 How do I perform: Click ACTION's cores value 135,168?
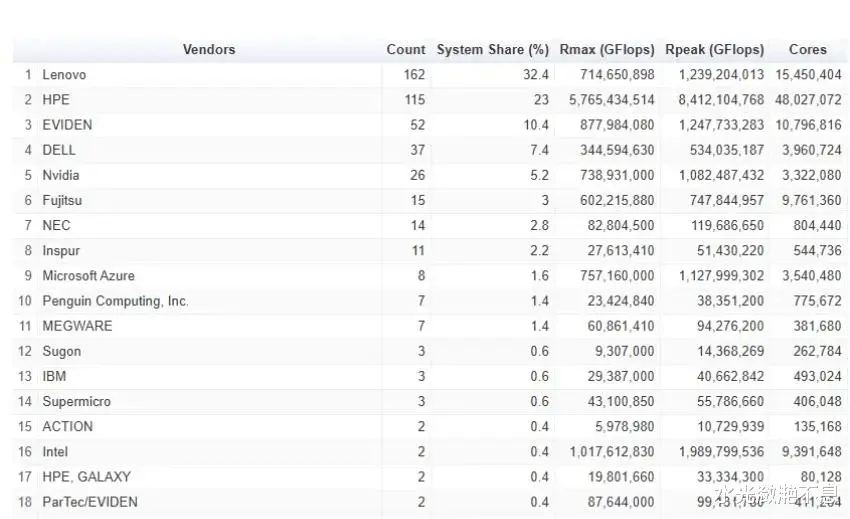pyautogui.click(x=818, y=426)
